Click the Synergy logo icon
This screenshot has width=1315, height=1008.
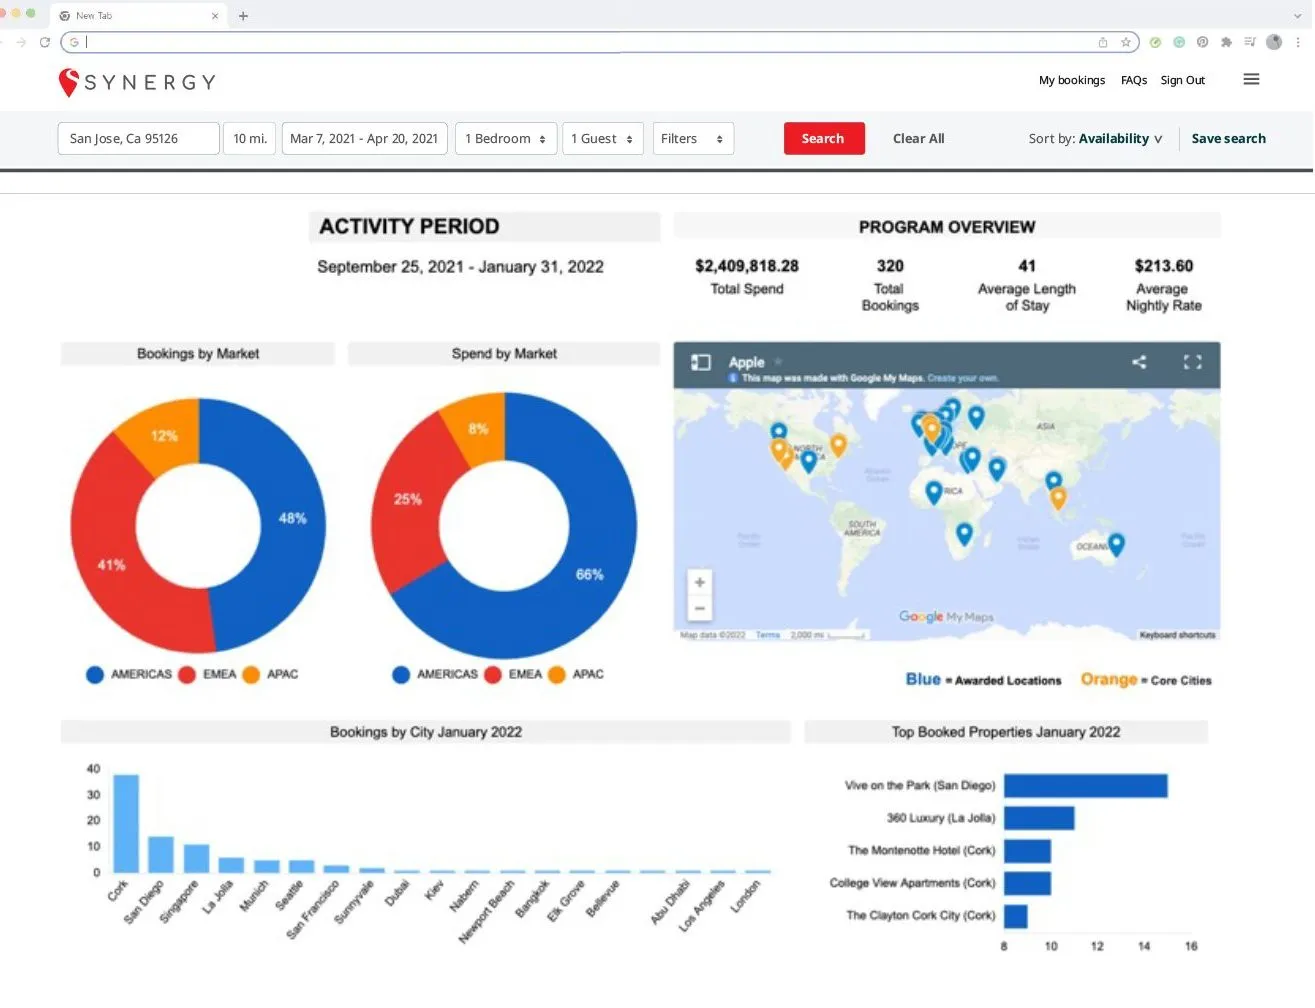[68, 82]
